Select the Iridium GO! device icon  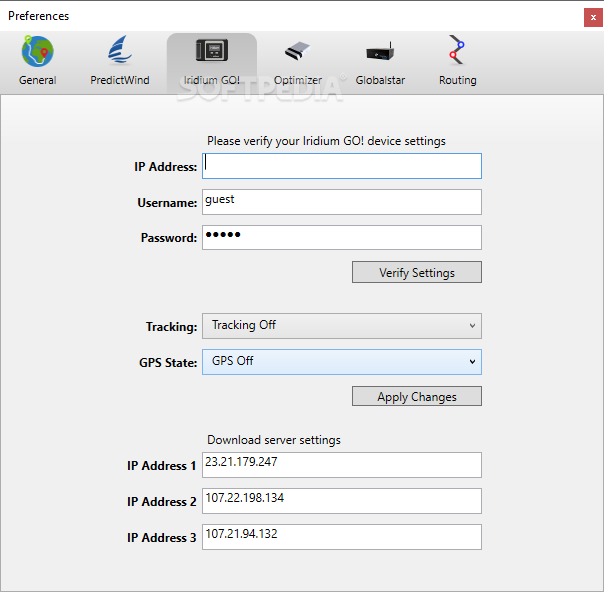coord(212,50)
